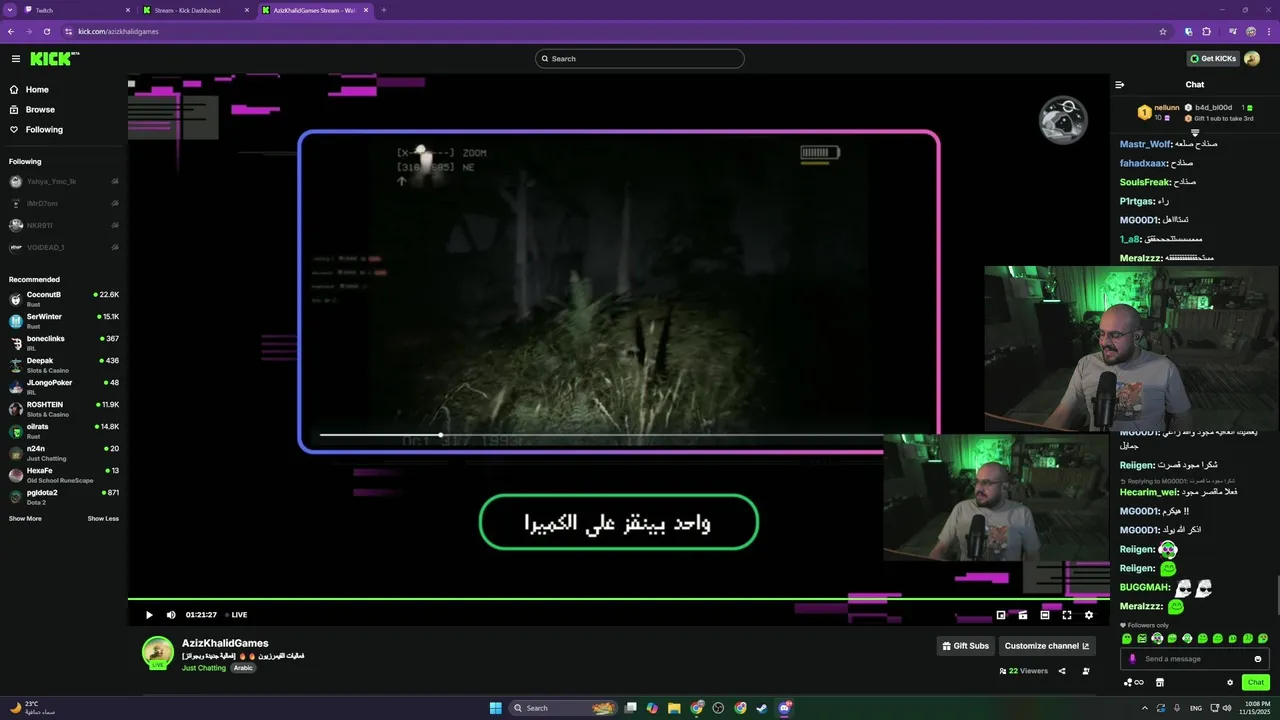1280x720 pixels.
Task: Open video player settings gear
Action: point(1089,615)
